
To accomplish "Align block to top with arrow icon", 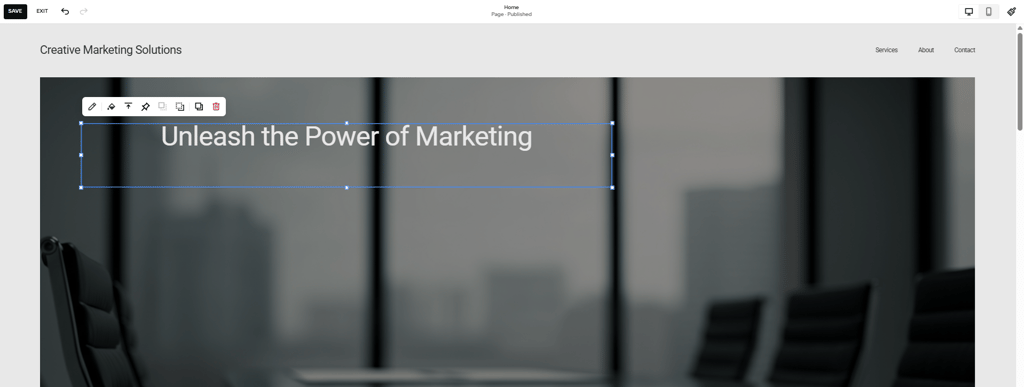I will [129, 106].
